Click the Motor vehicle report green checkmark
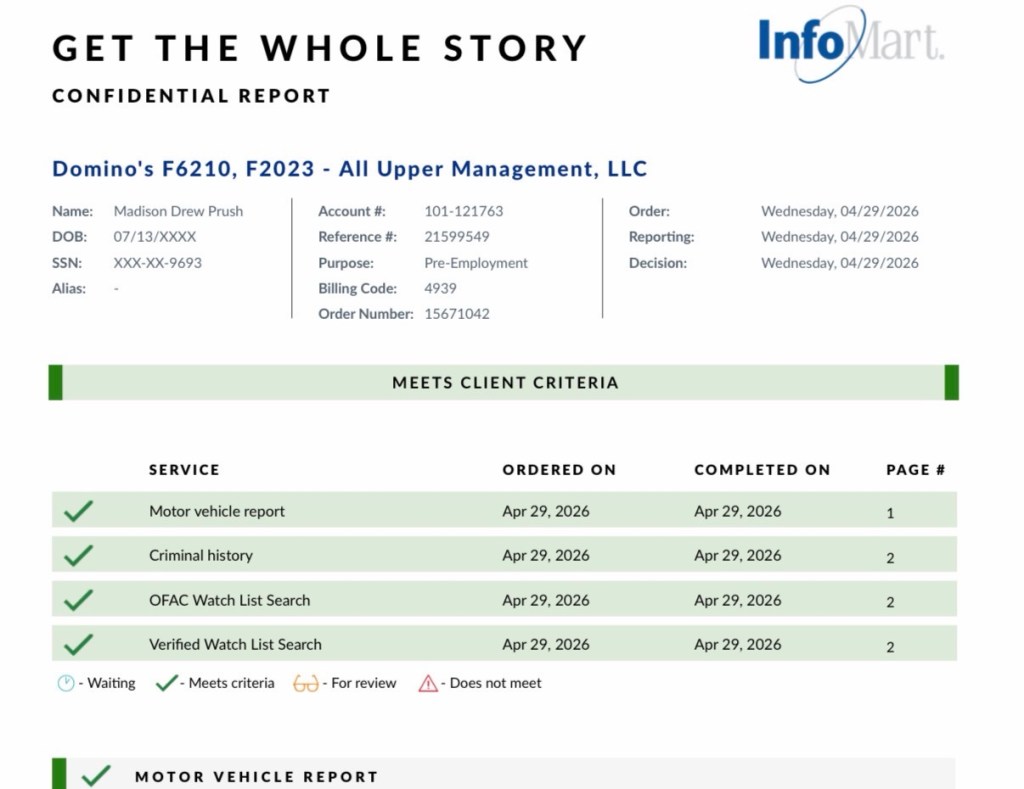This screenshot has height=789, width=1024. click(78, 511)
